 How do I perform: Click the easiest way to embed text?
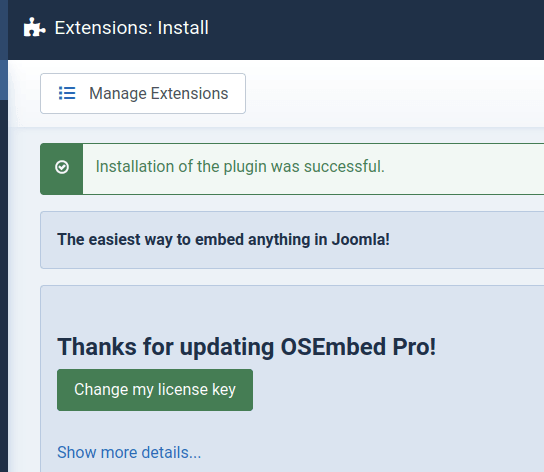point(223,239)
